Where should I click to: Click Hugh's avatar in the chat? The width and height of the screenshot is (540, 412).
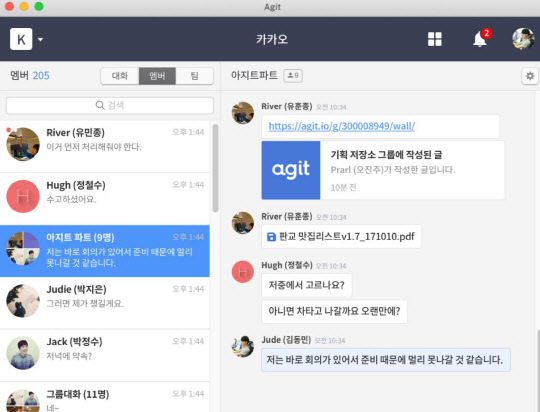coord(243,271)
